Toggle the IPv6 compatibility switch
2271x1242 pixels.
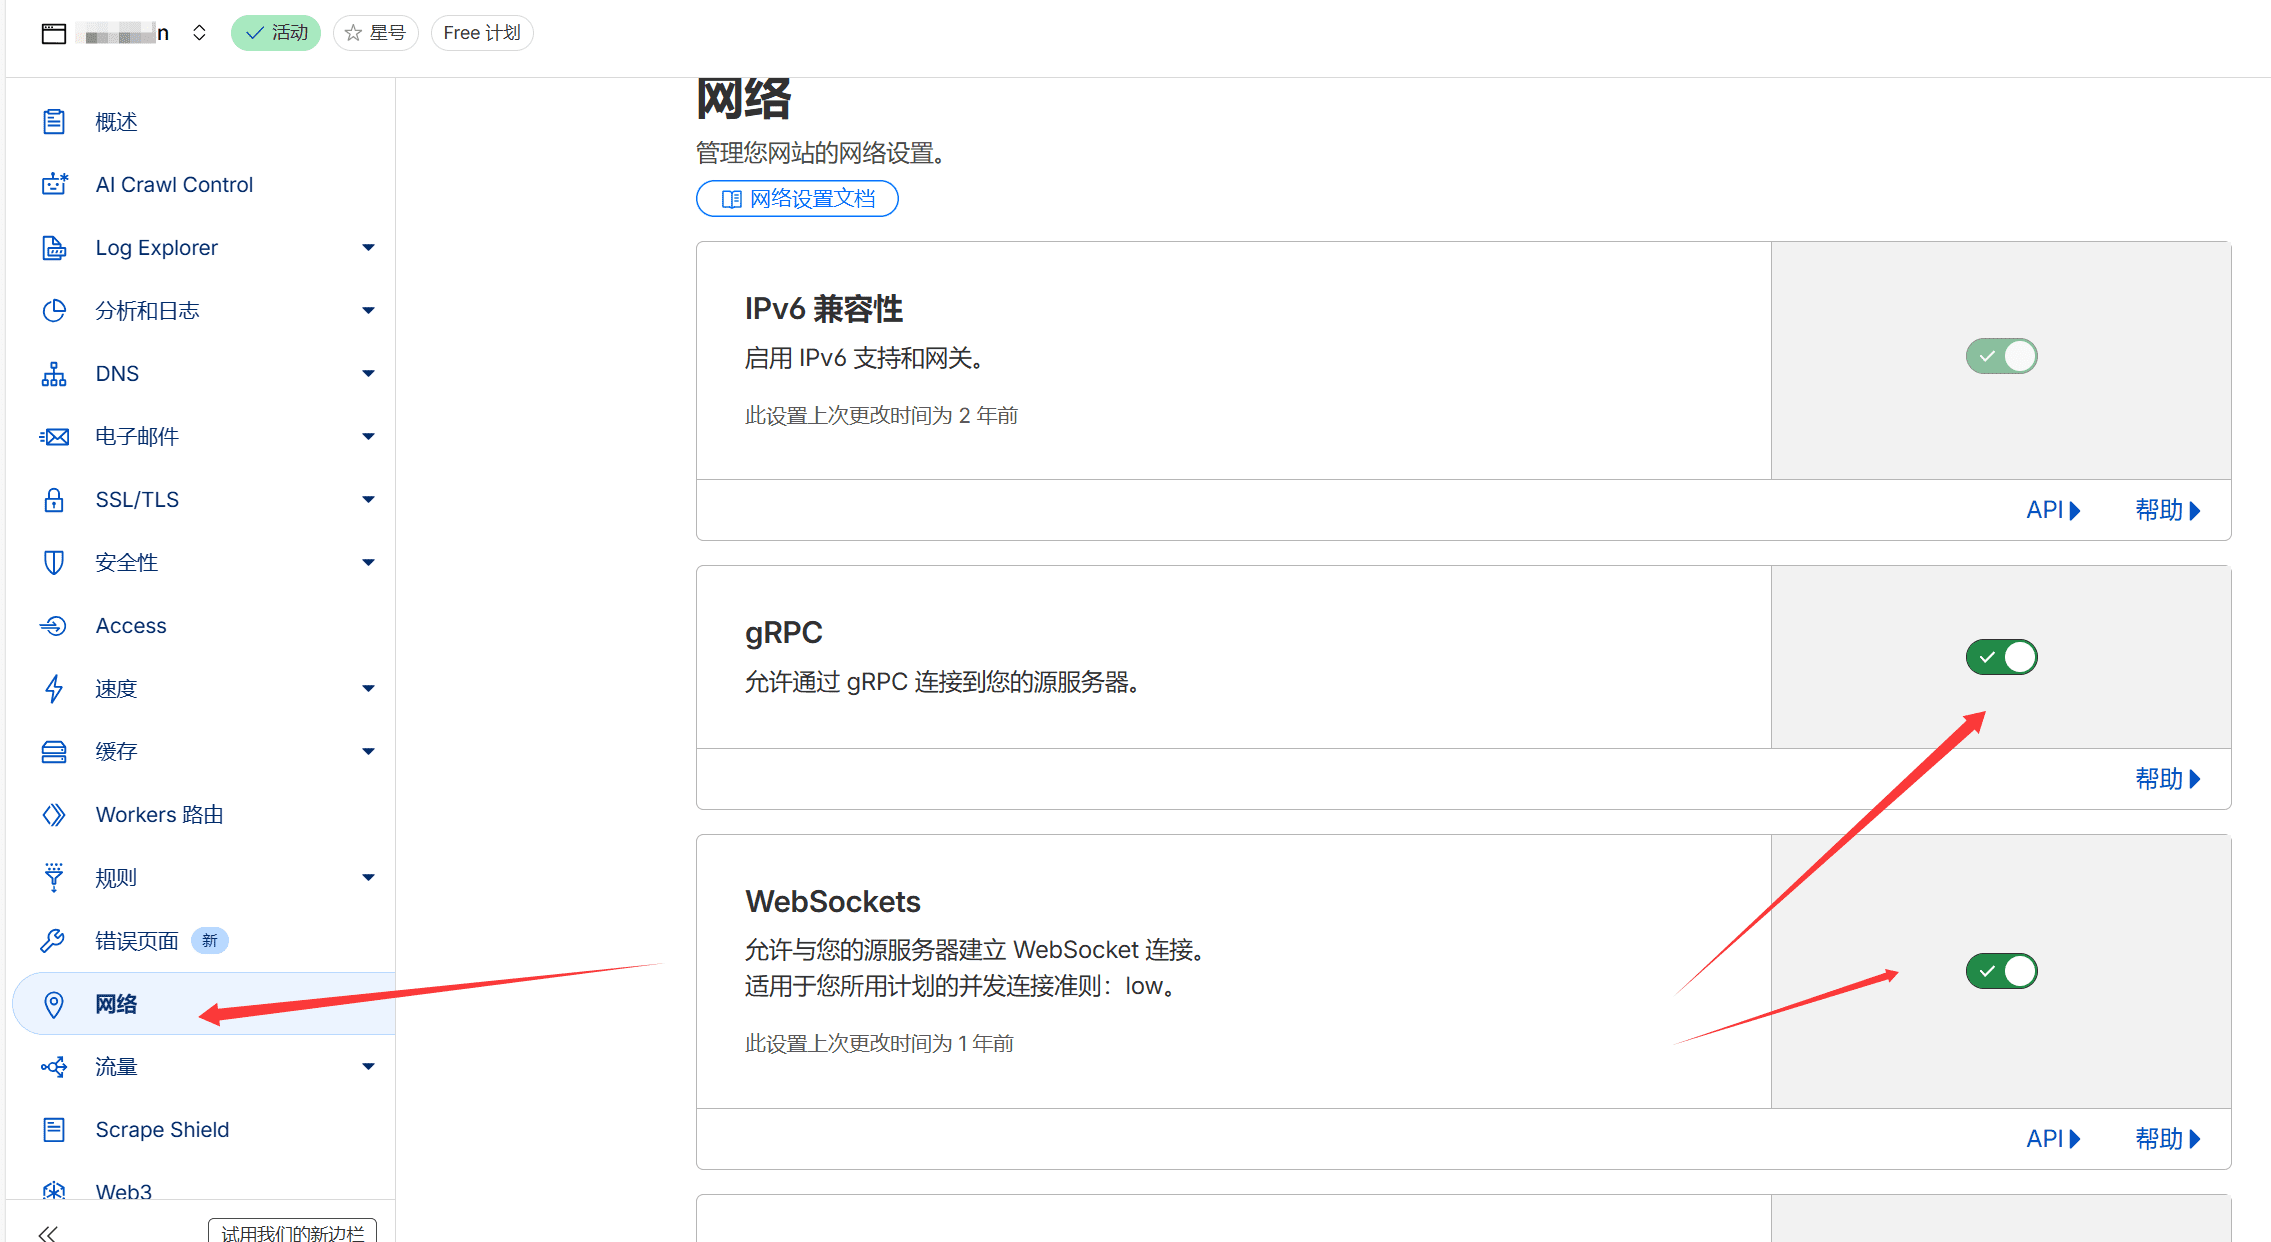coord(2001,357)
